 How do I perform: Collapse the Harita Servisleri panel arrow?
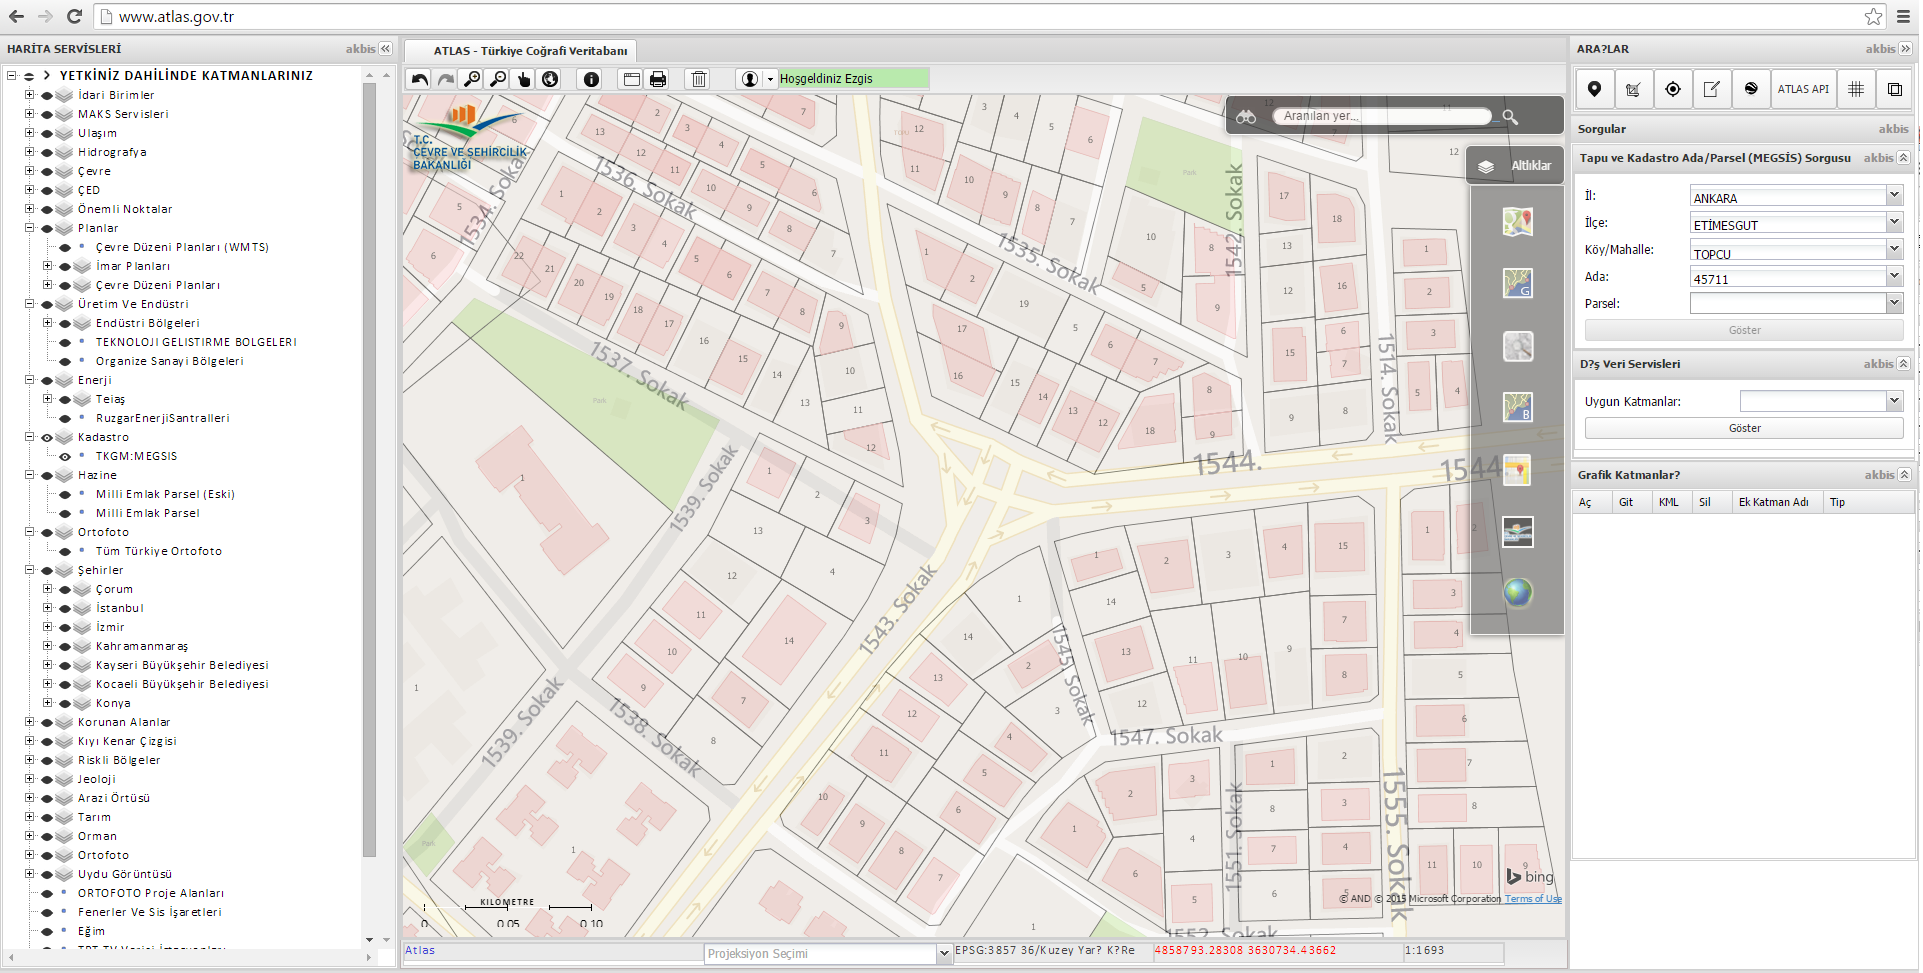[x=386, y=49]
